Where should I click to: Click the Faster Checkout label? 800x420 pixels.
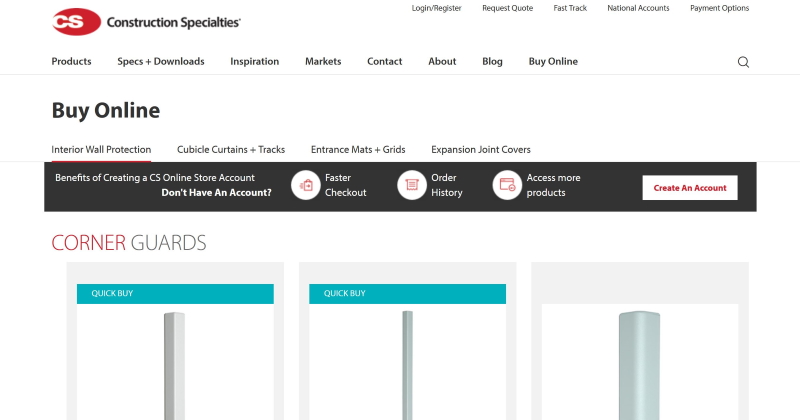click(x=345, y=185)
